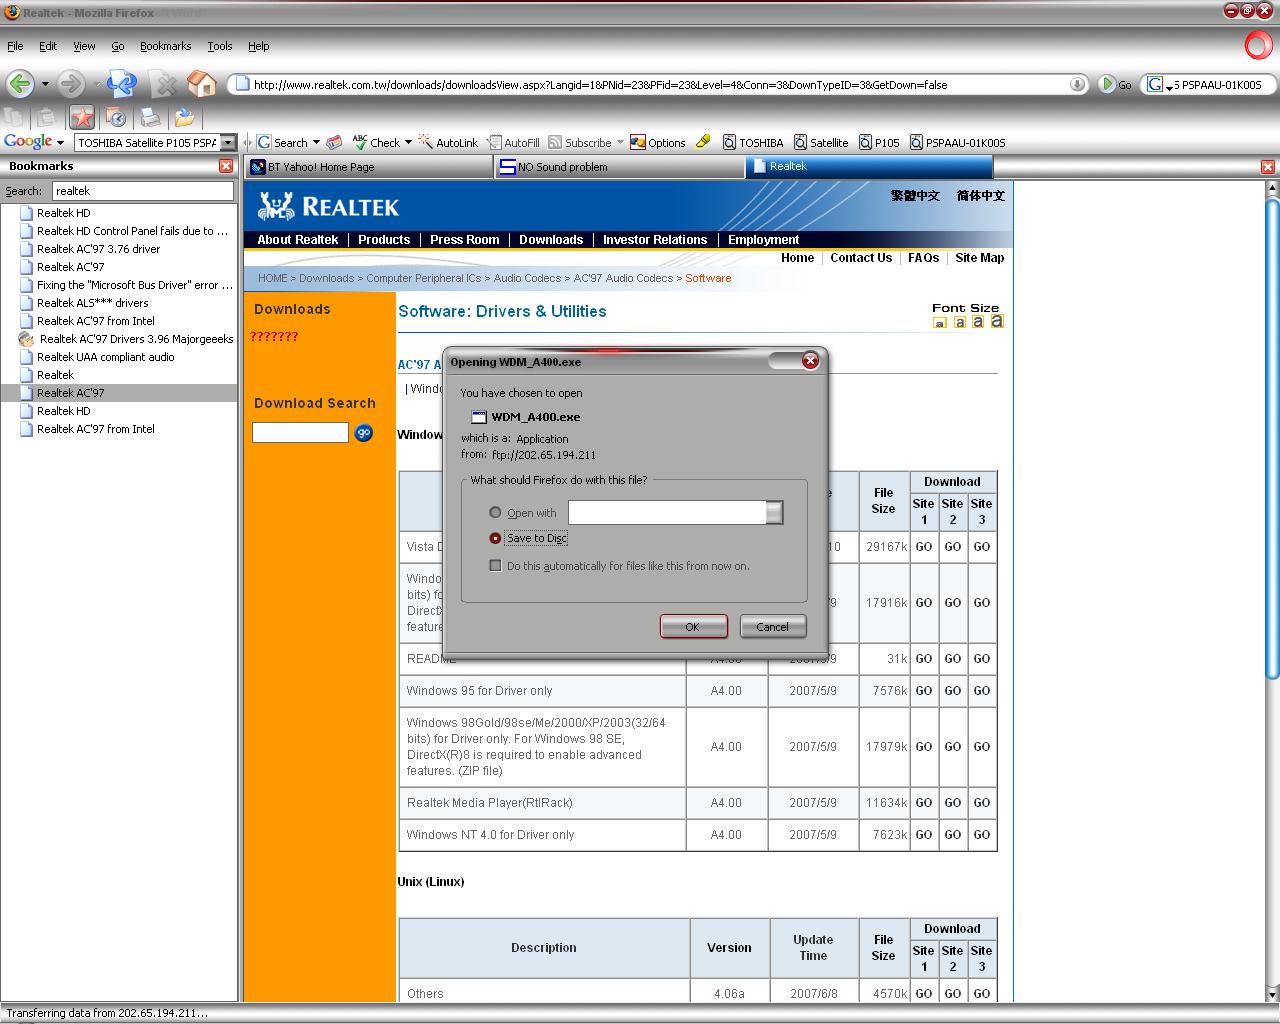Image resolution: width=1280 pixels, height=1024 pixels.
Task: Click the Google toolbar logo
Action: [28, 142]
